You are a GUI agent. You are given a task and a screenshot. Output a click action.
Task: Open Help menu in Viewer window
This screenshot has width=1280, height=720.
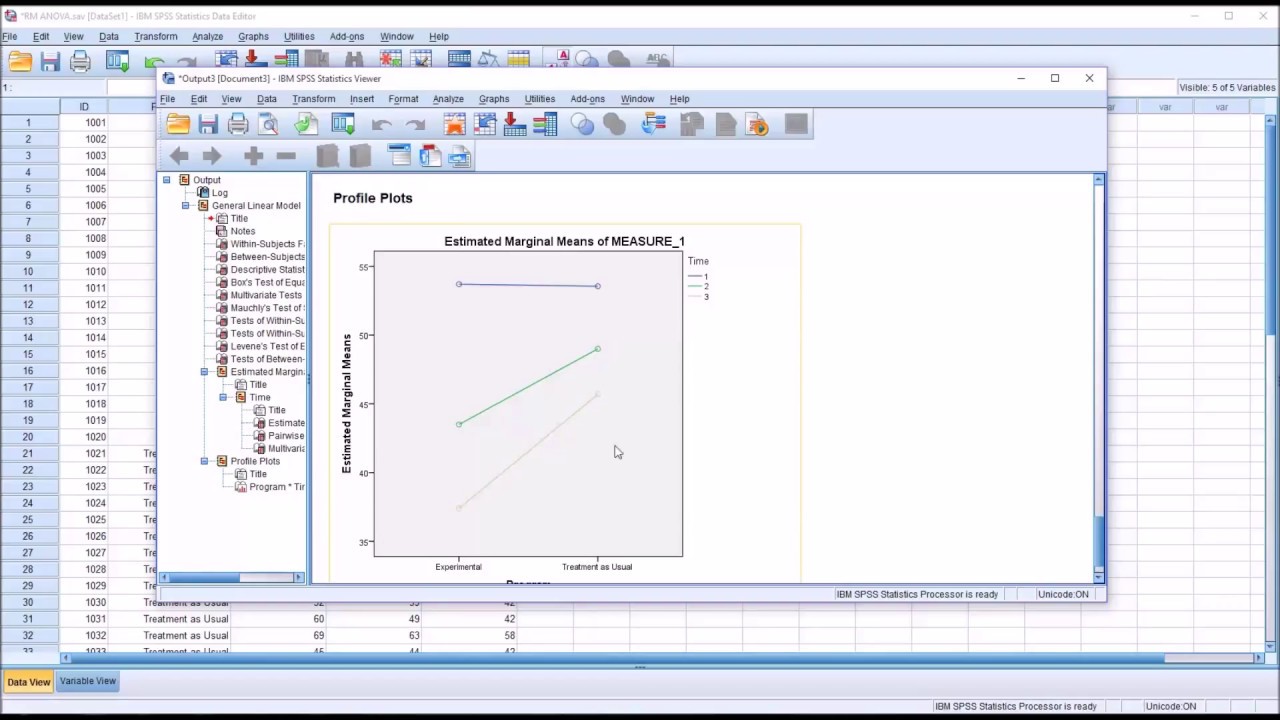tap(679, 99)
